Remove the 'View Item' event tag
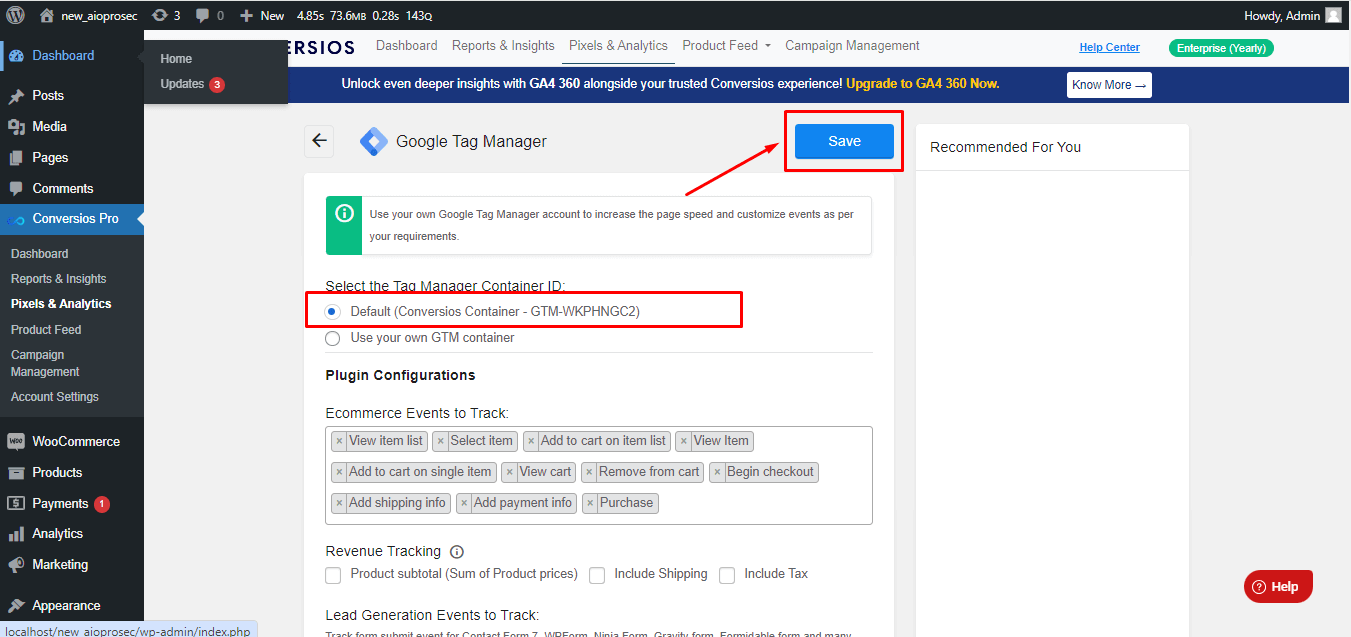 point(684,441)
